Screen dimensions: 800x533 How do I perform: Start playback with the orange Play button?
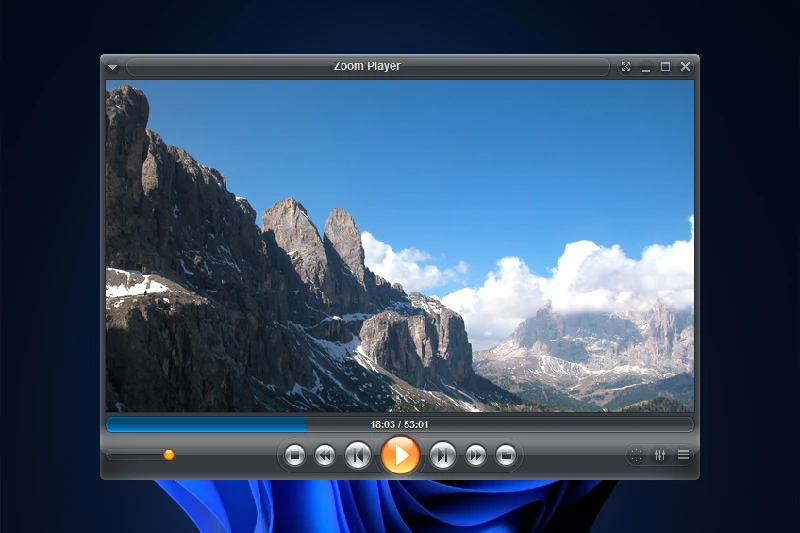pos(401,455)
